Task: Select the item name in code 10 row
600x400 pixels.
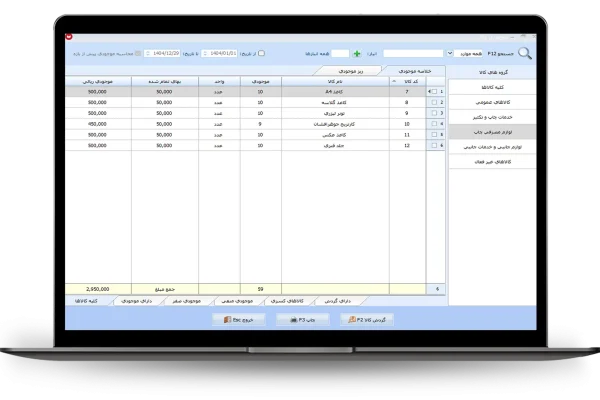Action: (x=335, y=124)
